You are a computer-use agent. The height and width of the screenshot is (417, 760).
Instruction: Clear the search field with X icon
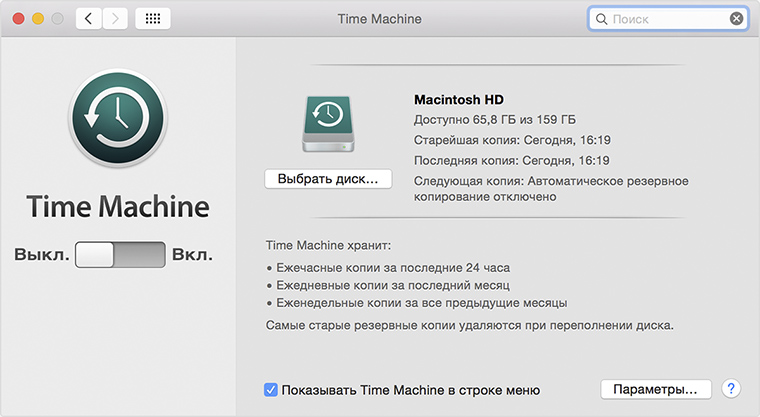pos(736,19)
